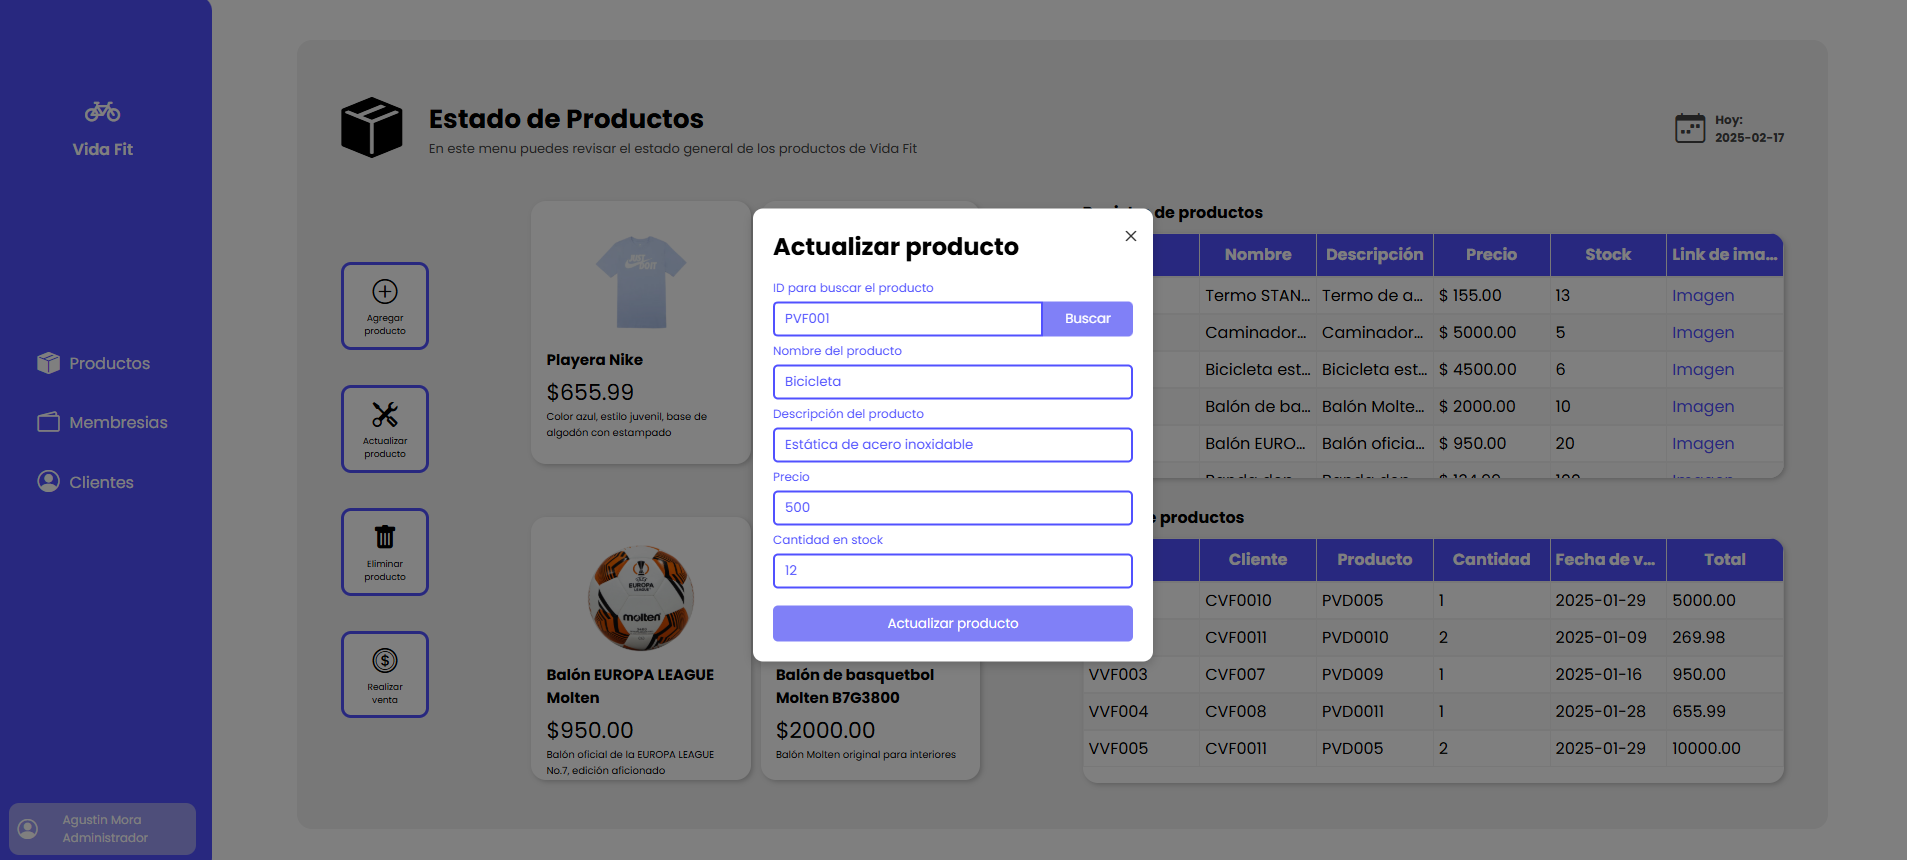Viewport: 1907px width, 860px height.
Task: Click the Playera Nike product title
Action: (x=594, y=359)
